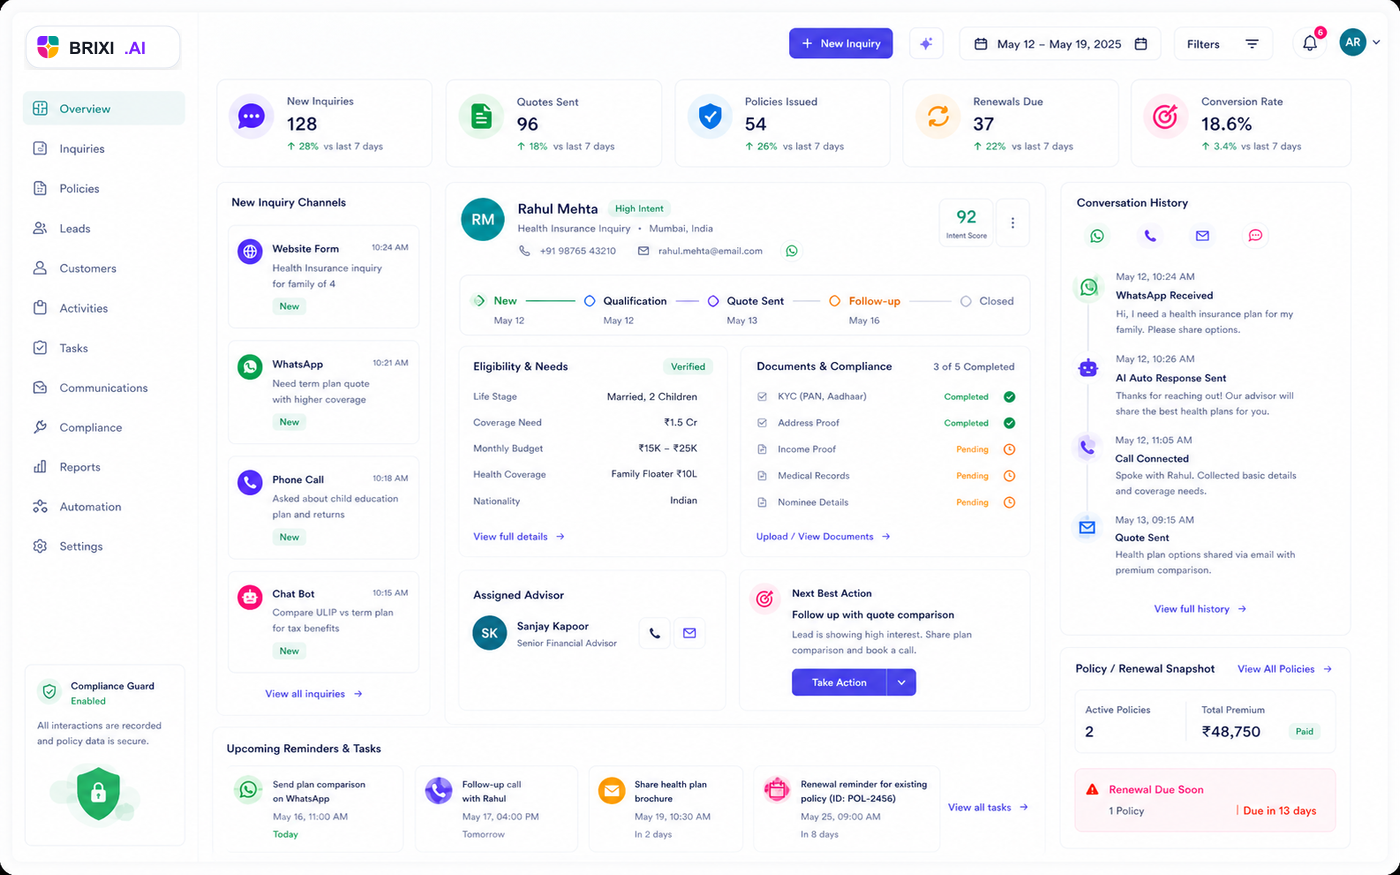Viewport: 1400px width, 875px height.
Task: Open the Filters dropdown
Action: [x=1223, y=44]
